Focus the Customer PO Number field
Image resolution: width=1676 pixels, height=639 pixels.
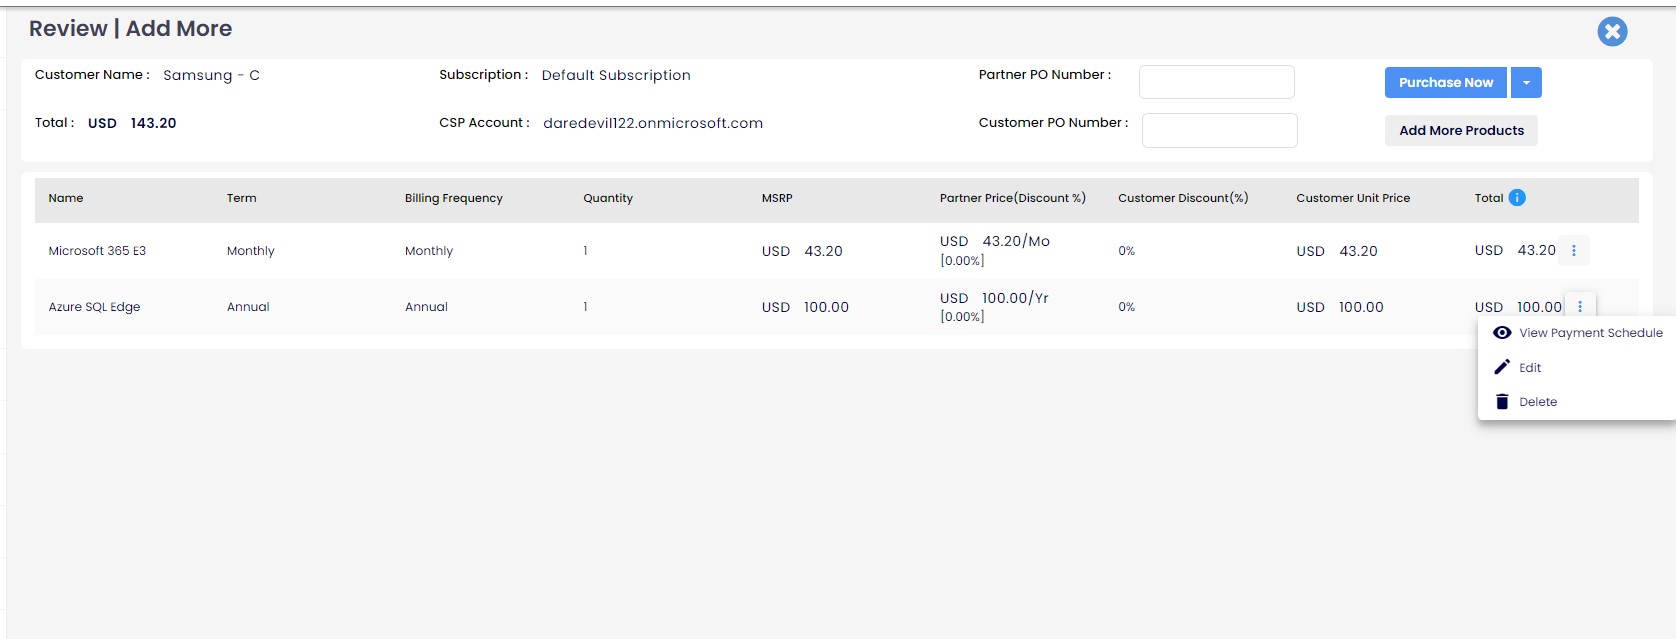pyautogui.click(x=1220, y=130)
